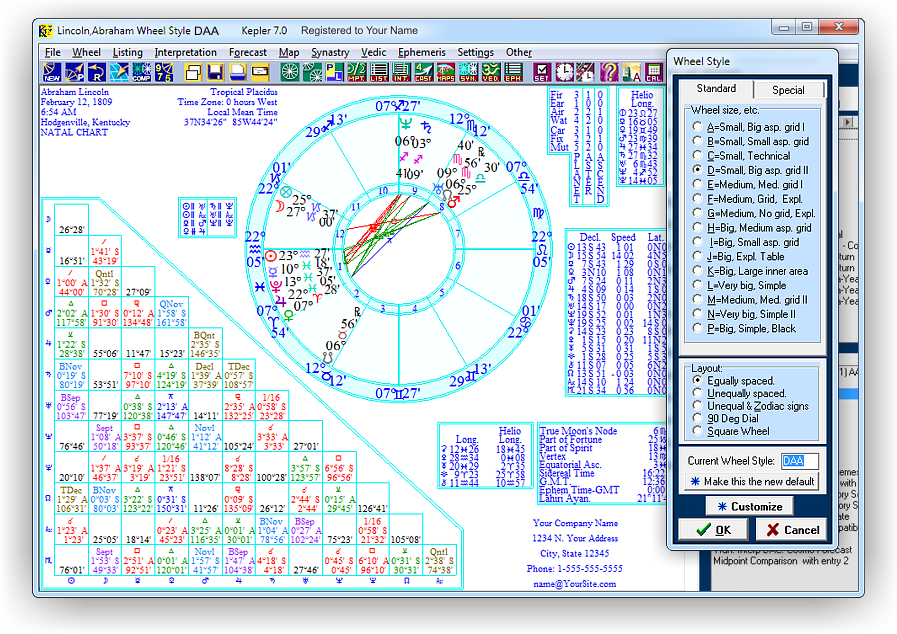This screenshot has height=634, width=897.
Task: Click the progressed chart icon marked P
Action: click(74, 73)
